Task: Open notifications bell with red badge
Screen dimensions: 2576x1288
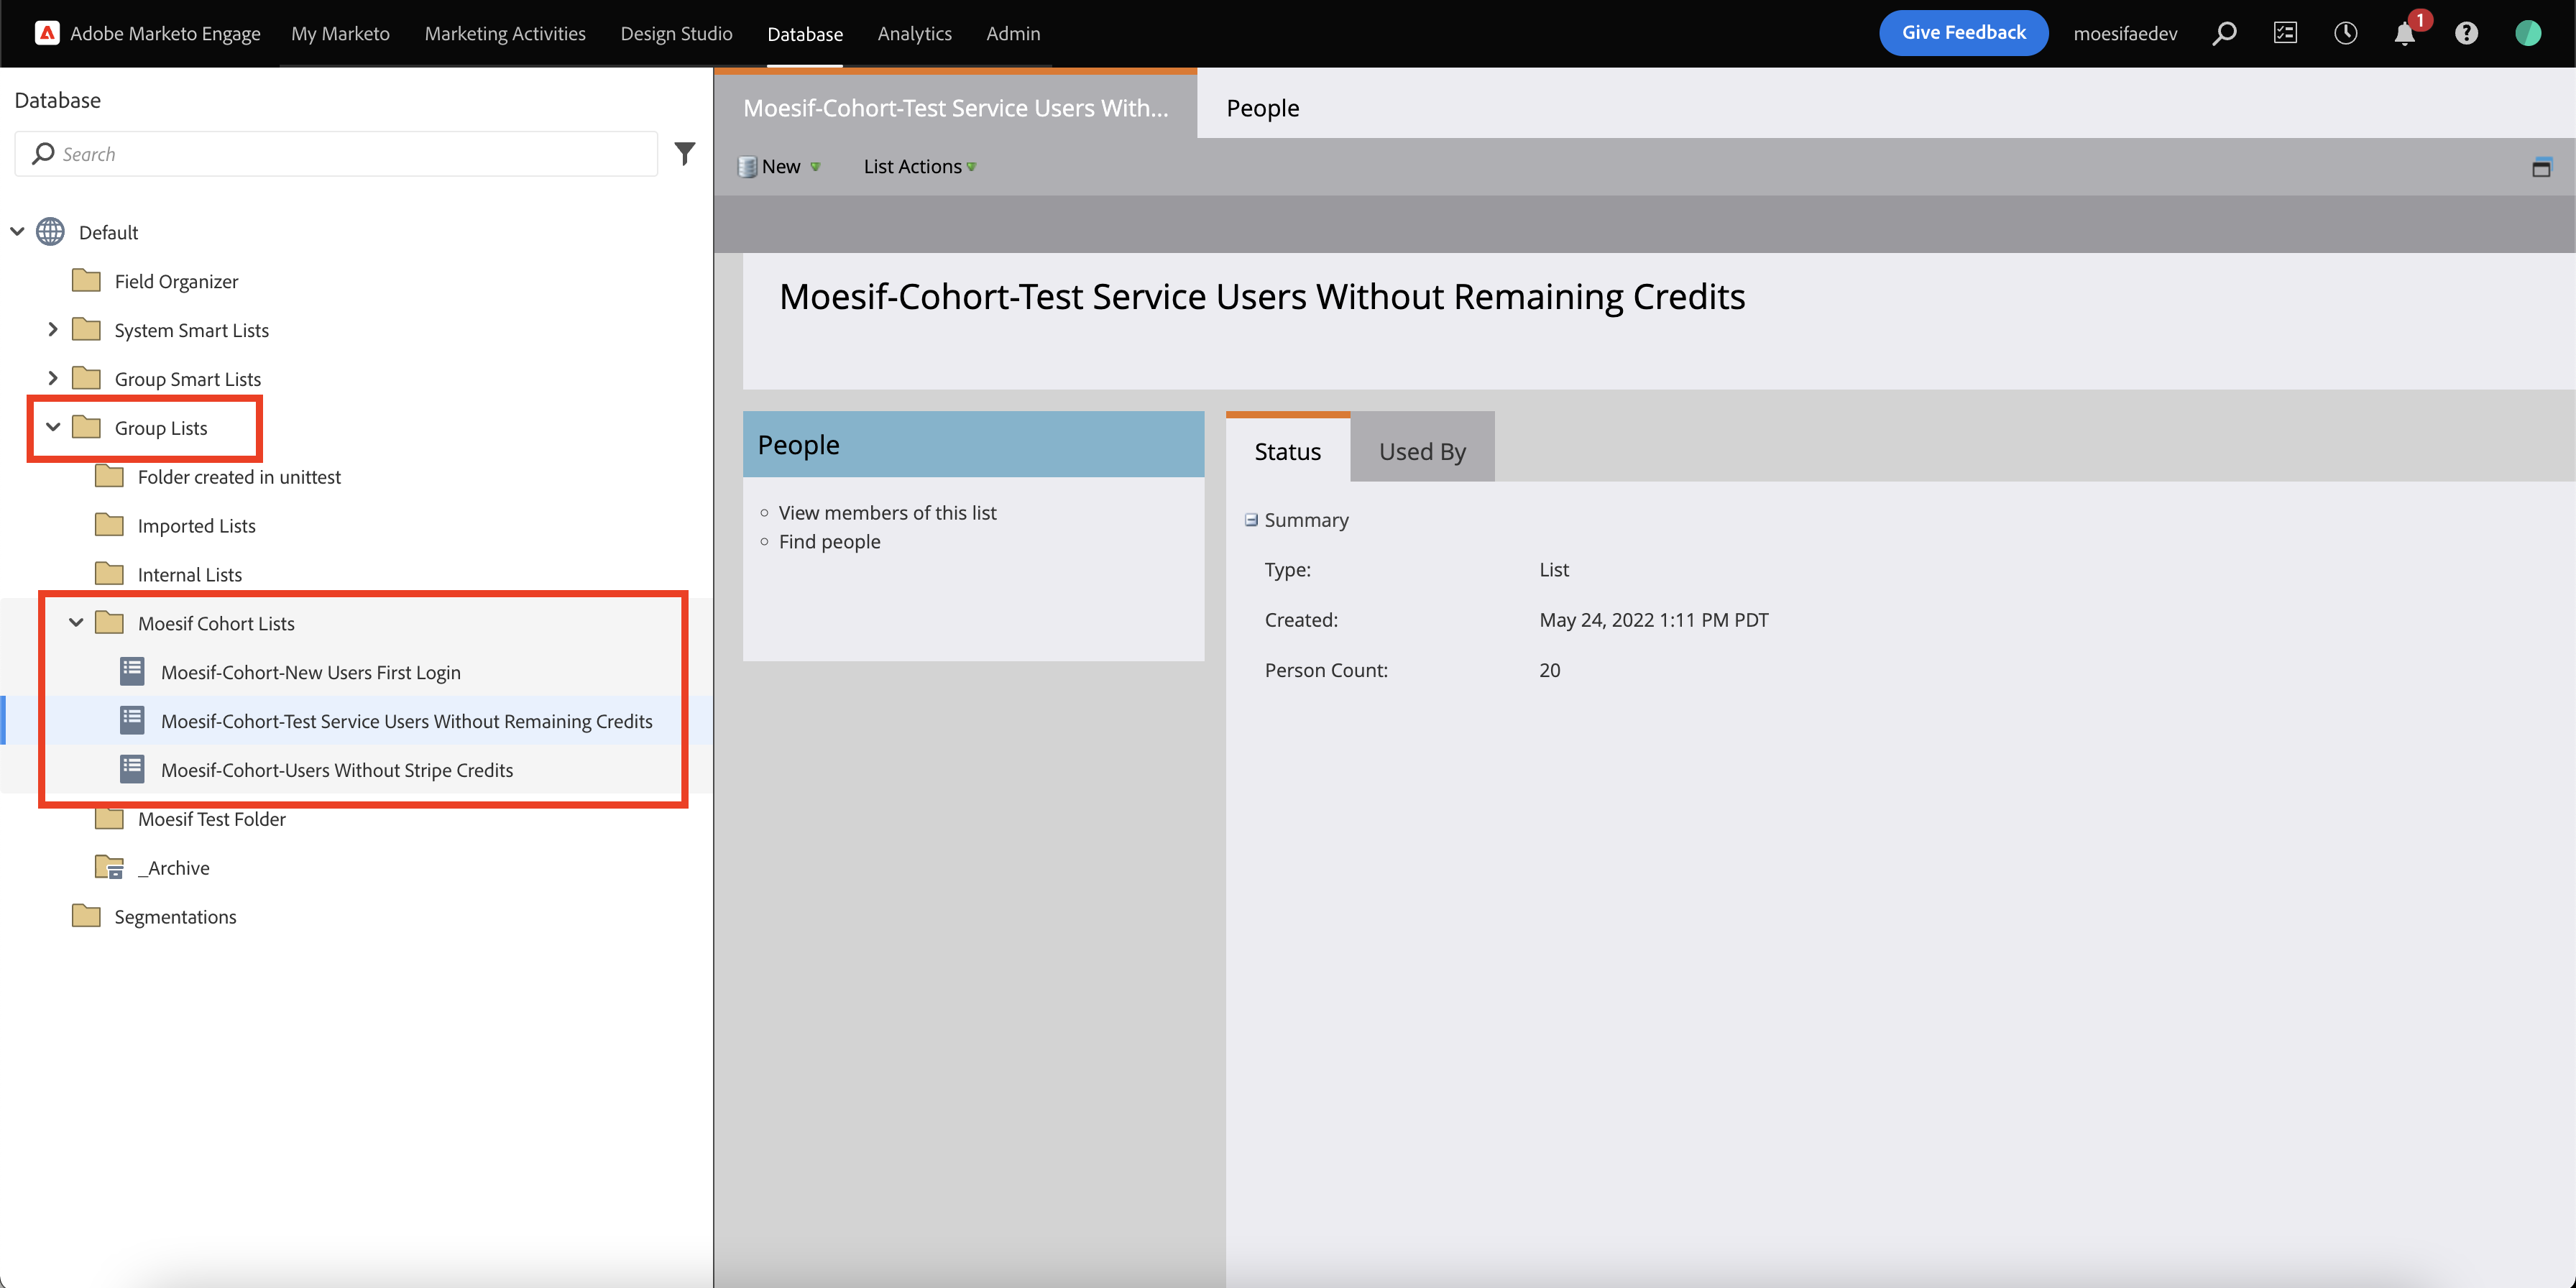Action: coord(2405,33)
